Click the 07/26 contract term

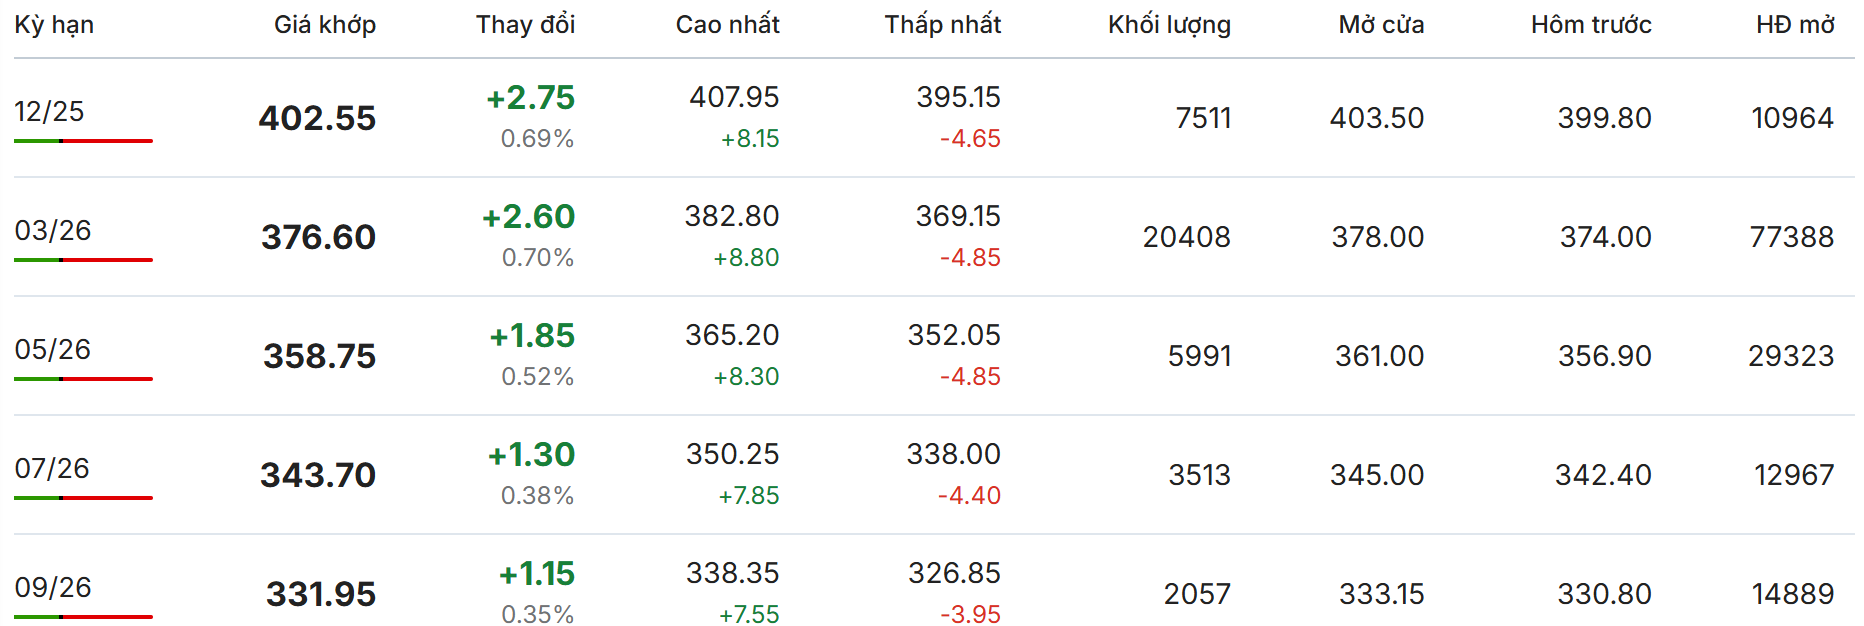tap(52, 469)
